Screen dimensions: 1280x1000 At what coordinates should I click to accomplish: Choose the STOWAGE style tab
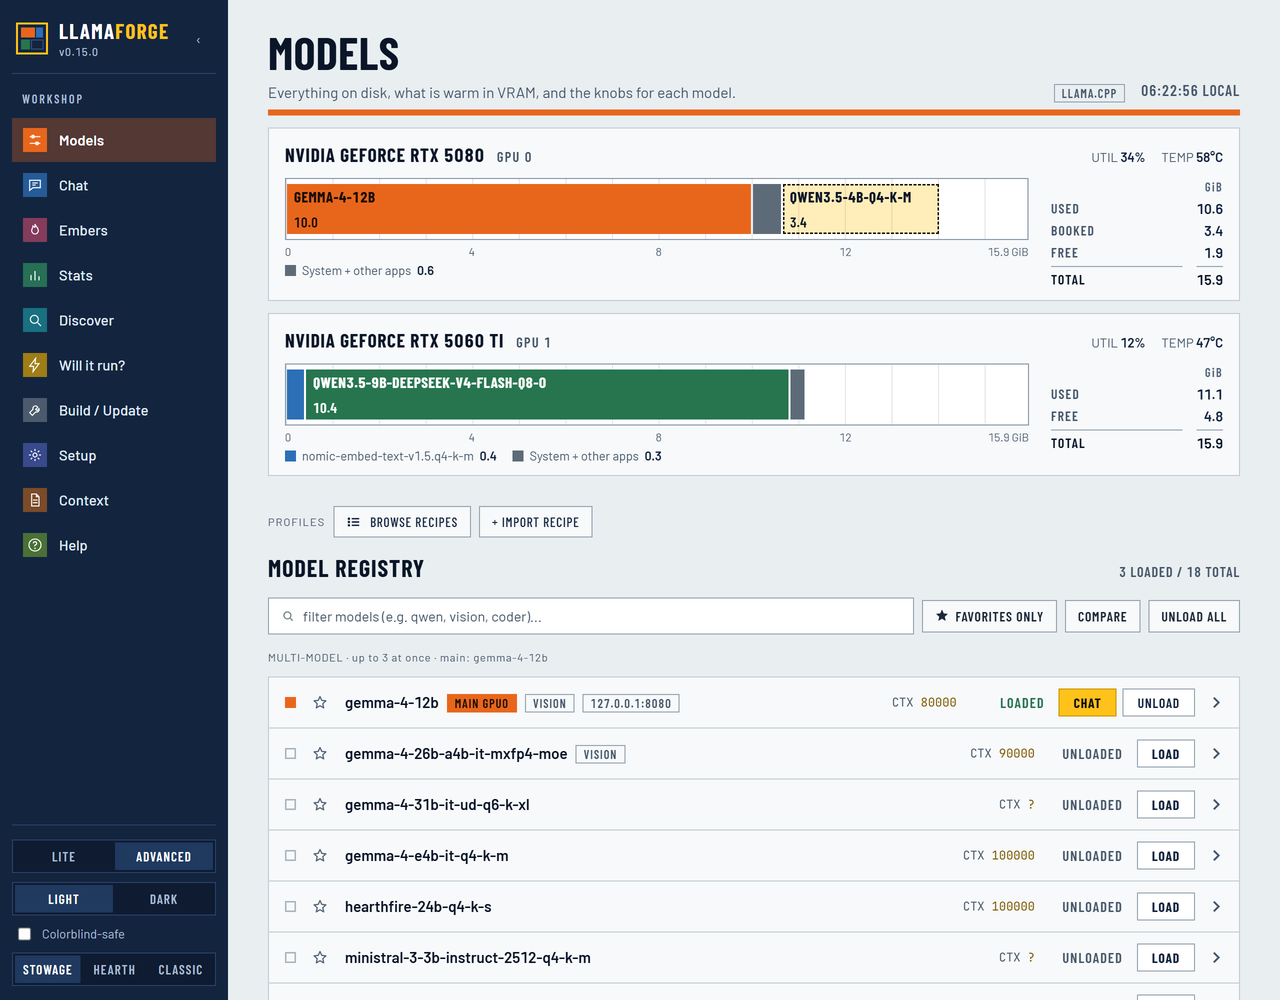click(48, 970)
